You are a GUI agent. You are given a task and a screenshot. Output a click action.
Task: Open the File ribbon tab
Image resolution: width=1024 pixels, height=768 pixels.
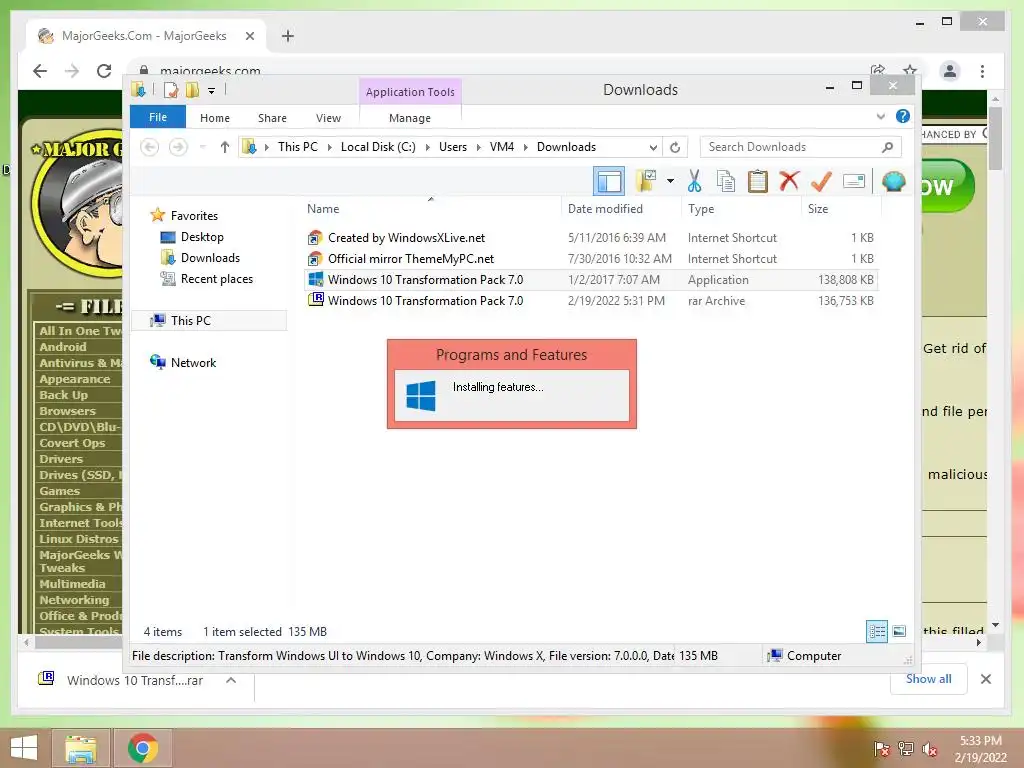coord(158,117)
